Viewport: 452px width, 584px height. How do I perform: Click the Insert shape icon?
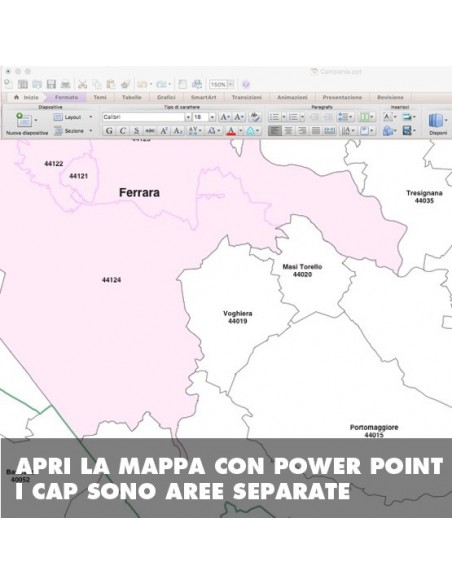pos(388,130)
